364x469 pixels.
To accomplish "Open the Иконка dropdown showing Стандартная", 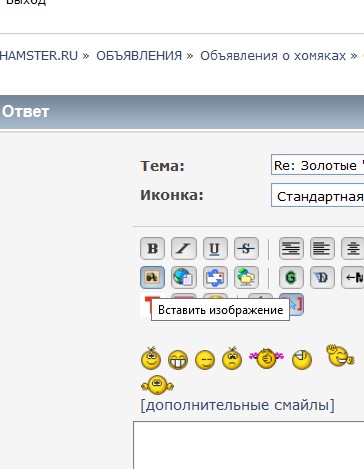I will point(318,195).
